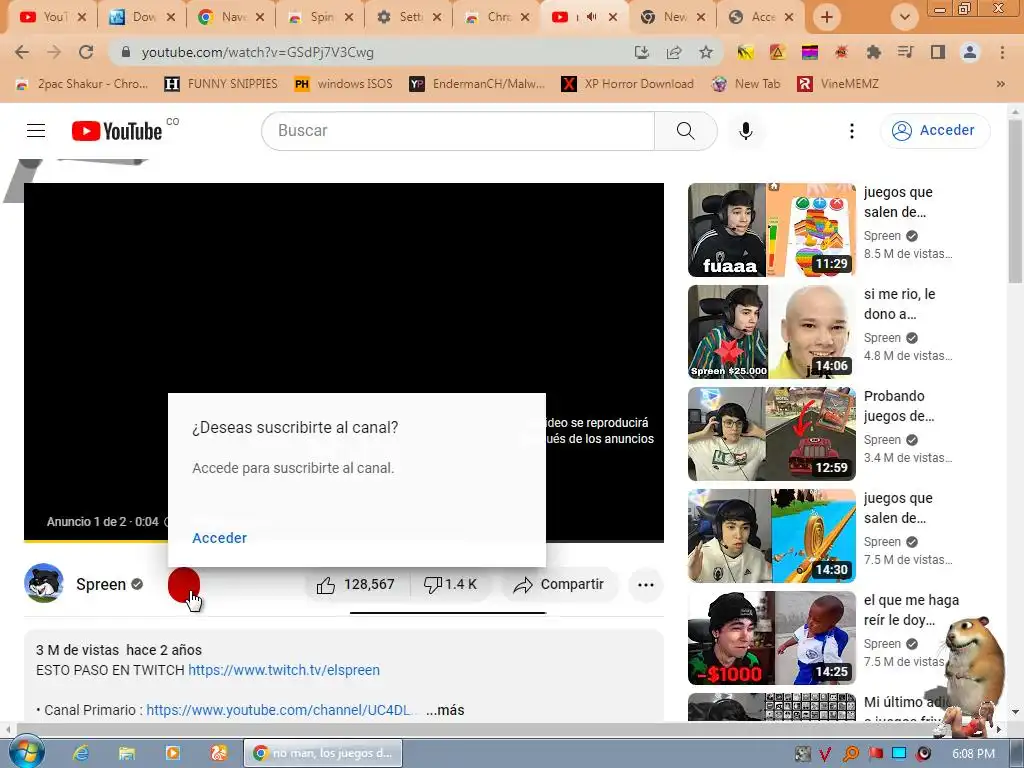Click the red subscribe button beside Spreen
Image resolution: width=1024 pixels, height=768 pixels.
click(x=184, y=584)
